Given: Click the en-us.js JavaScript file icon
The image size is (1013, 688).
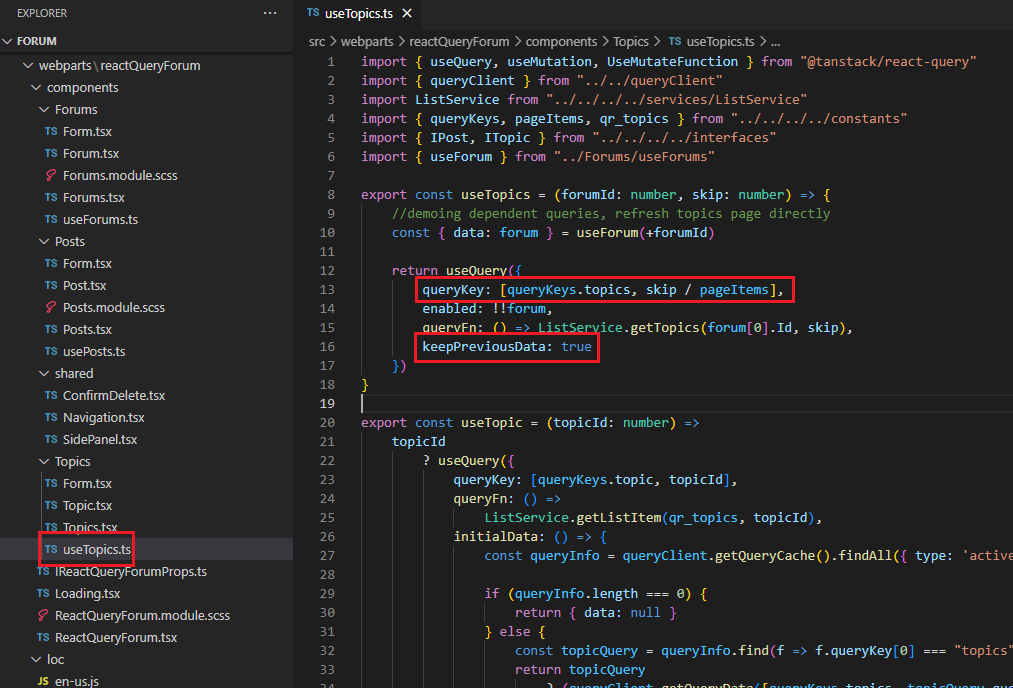Looking at the screenshot, I should (x=43, y=681).
